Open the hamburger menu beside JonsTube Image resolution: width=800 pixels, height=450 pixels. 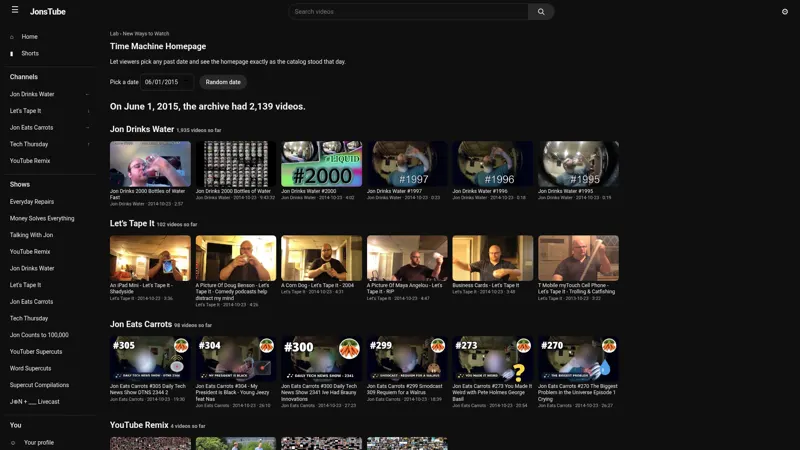tap(15, 10)
